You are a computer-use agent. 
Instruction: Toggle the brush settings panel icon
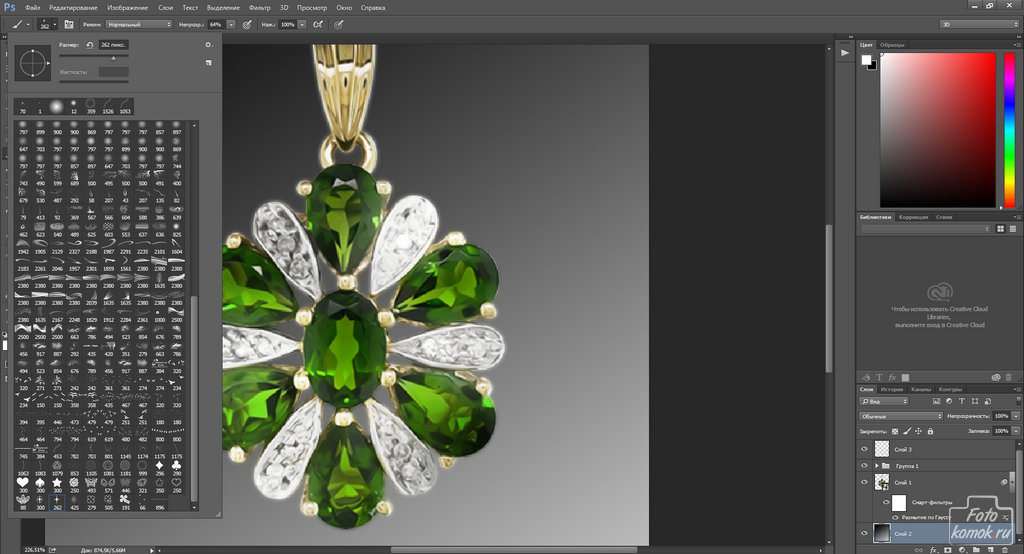[69, 24]
